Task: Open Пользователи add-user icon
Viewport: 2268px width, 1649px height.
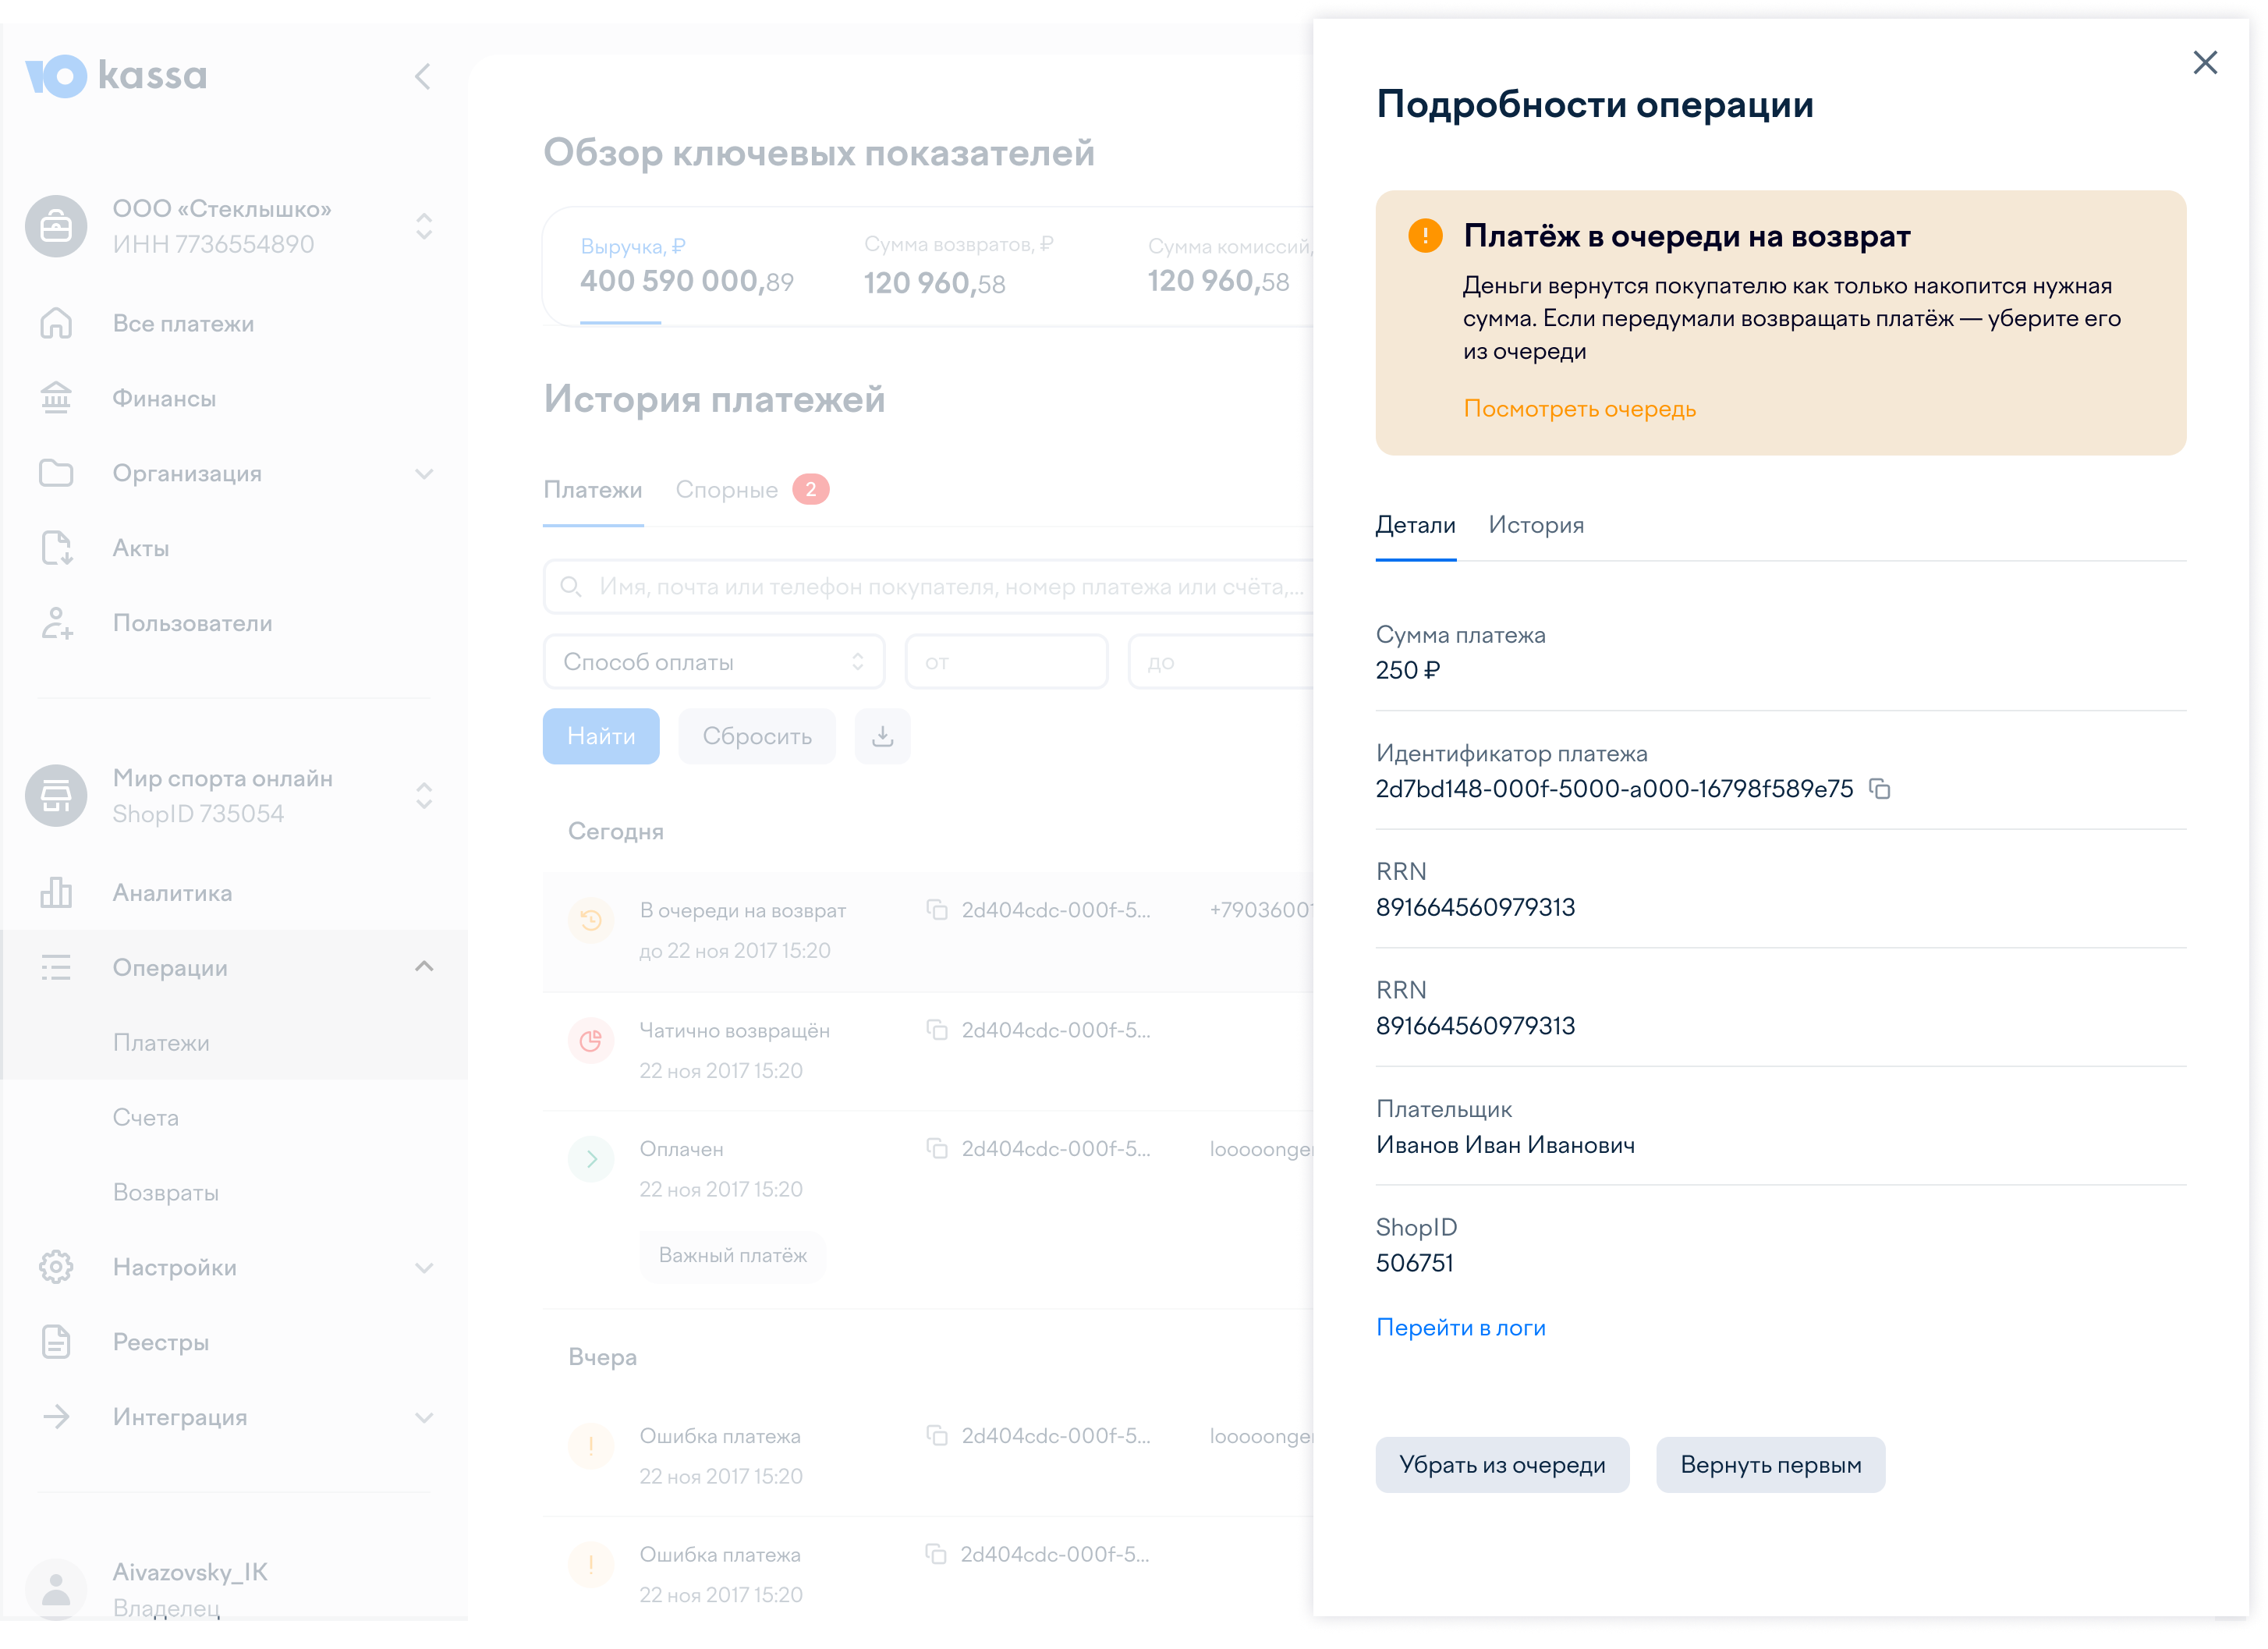Action: click(56, 624)
